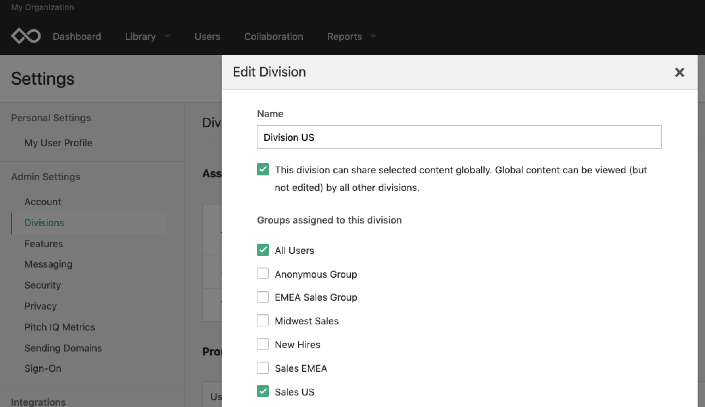
Task: Click the Integrations heading
Action: coord(38,402)
